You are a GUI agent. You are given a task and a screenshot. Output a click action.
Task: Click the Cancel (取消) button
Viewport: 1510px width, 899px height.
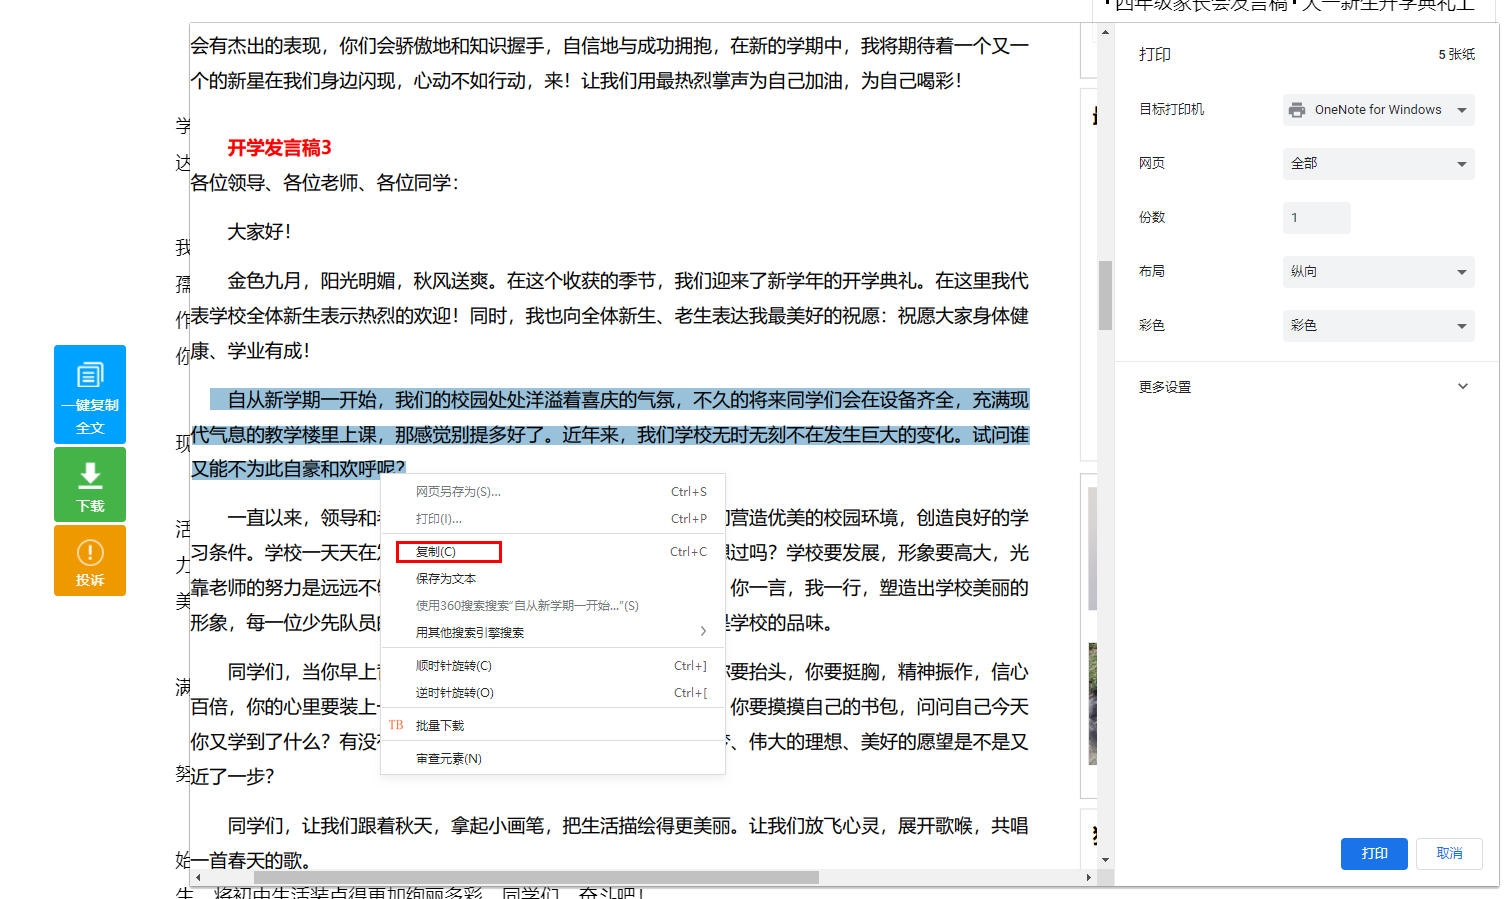tap(1449, 854)
